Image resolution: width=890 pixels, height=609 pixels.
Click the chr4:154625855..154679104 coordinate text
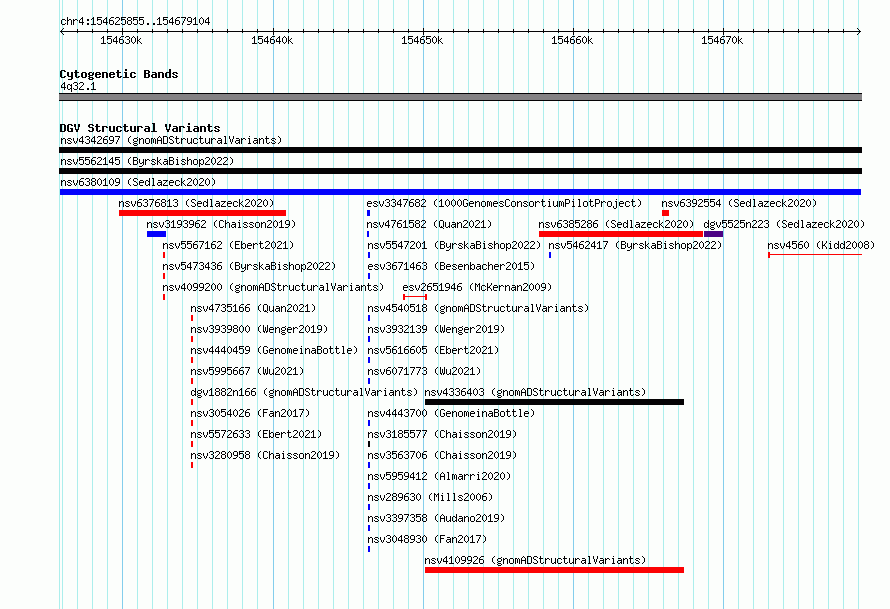(x=135, y=21)
